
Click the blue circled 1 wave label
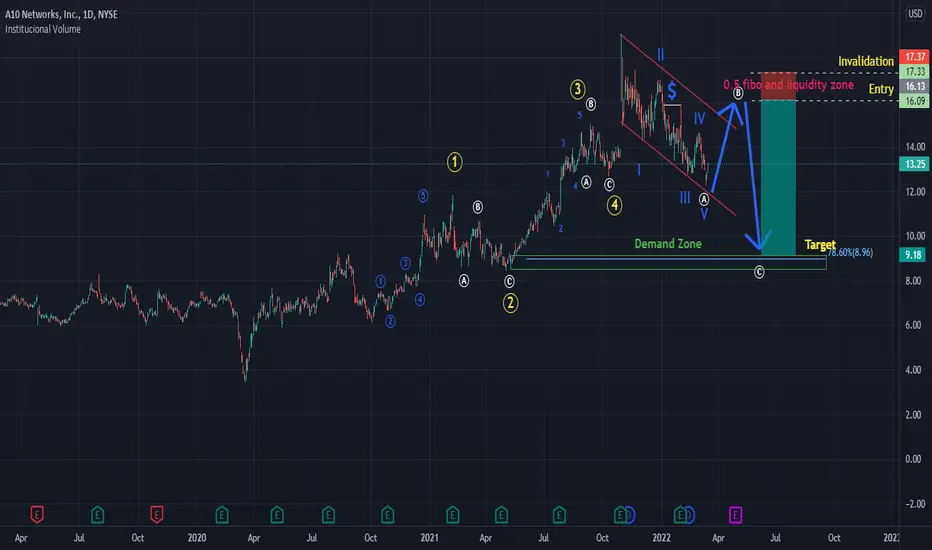tap(380, 281)
